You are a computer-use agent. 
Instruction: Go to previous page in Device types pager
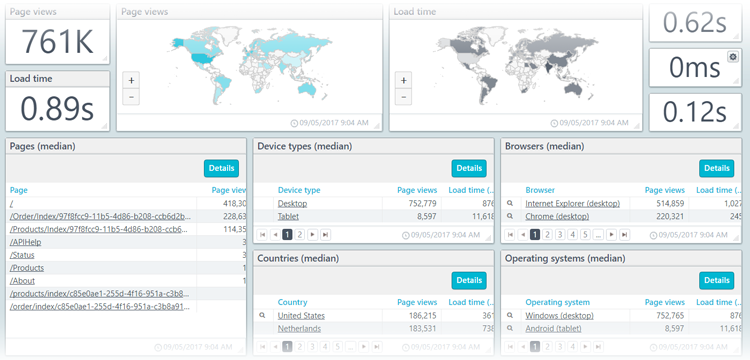pyautogui.click(x=275, y=235)
